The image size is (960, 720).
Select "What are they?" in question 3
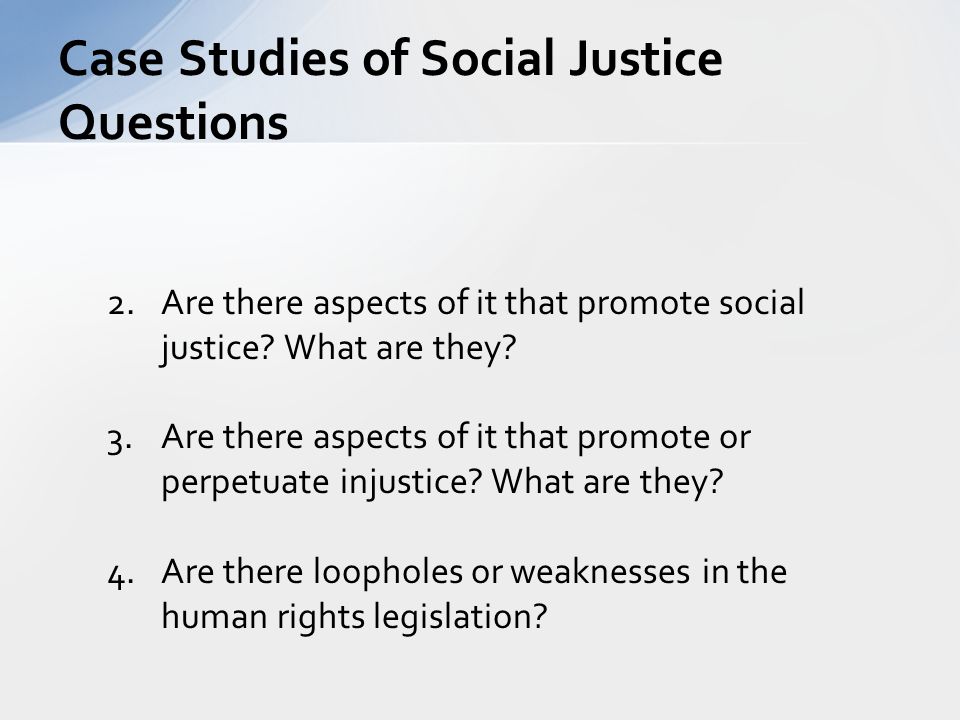[x=607, y=482]
